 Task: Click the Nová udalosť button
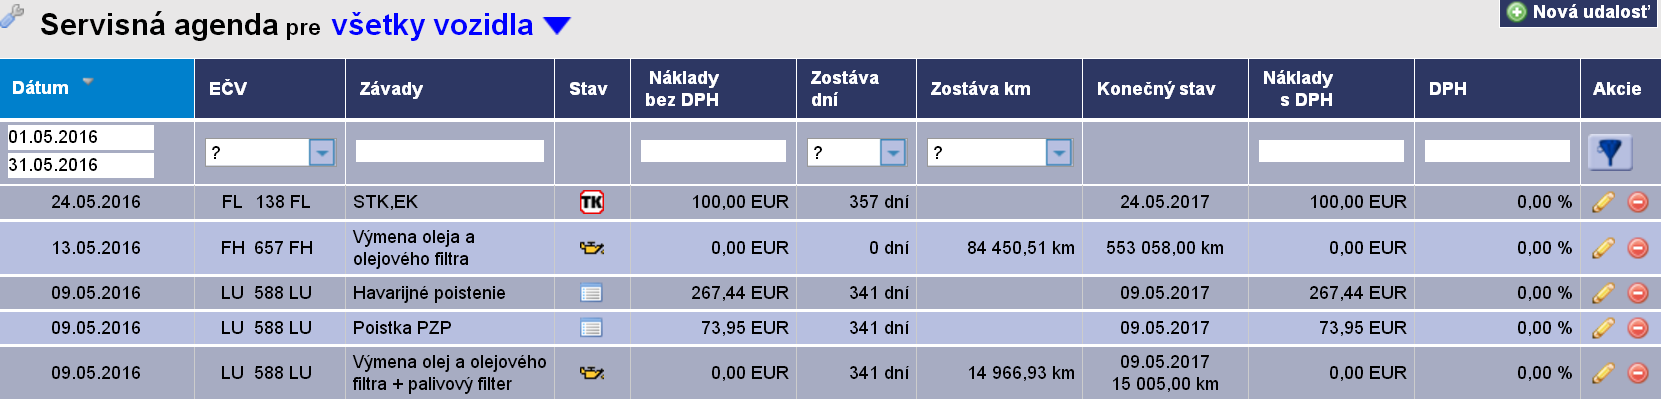[1579, 12]
